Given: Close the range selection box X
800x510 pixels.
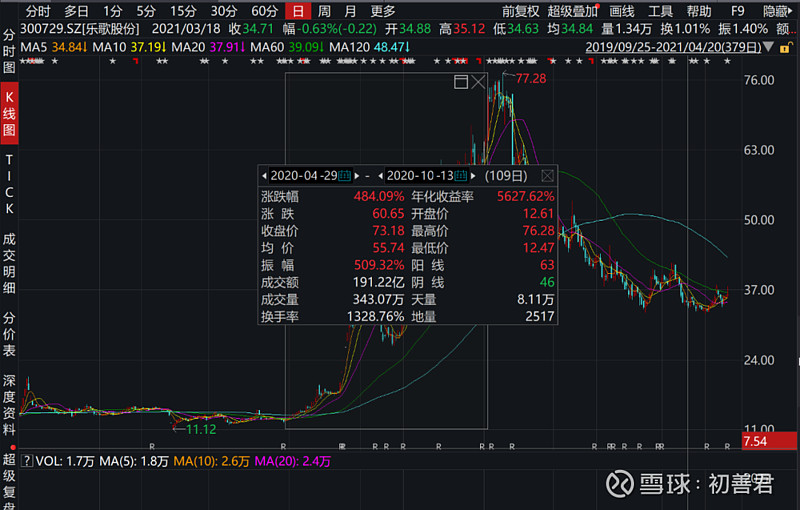Looking at the screenshot, I should pyautogui.click(x=478, y=82).
